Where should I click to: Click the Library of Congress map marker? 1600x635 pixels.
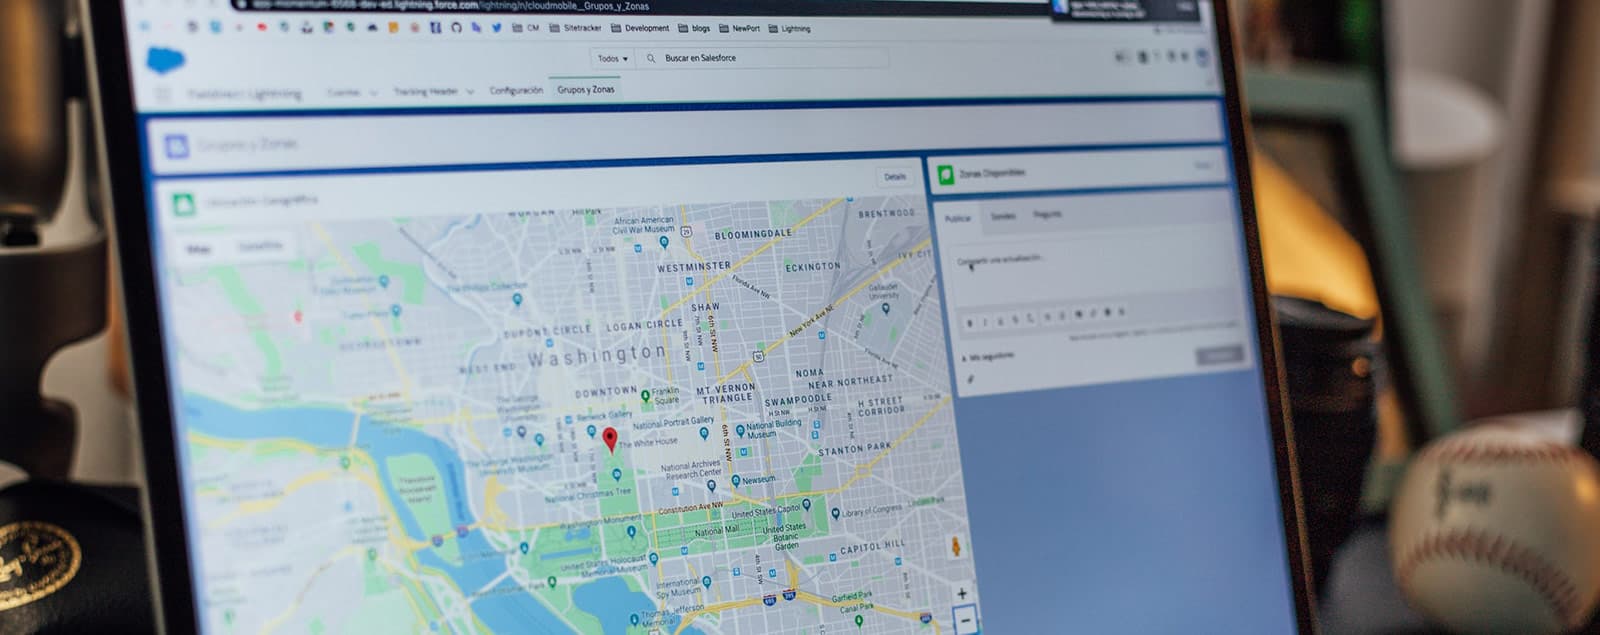click(x=835, y=514)
